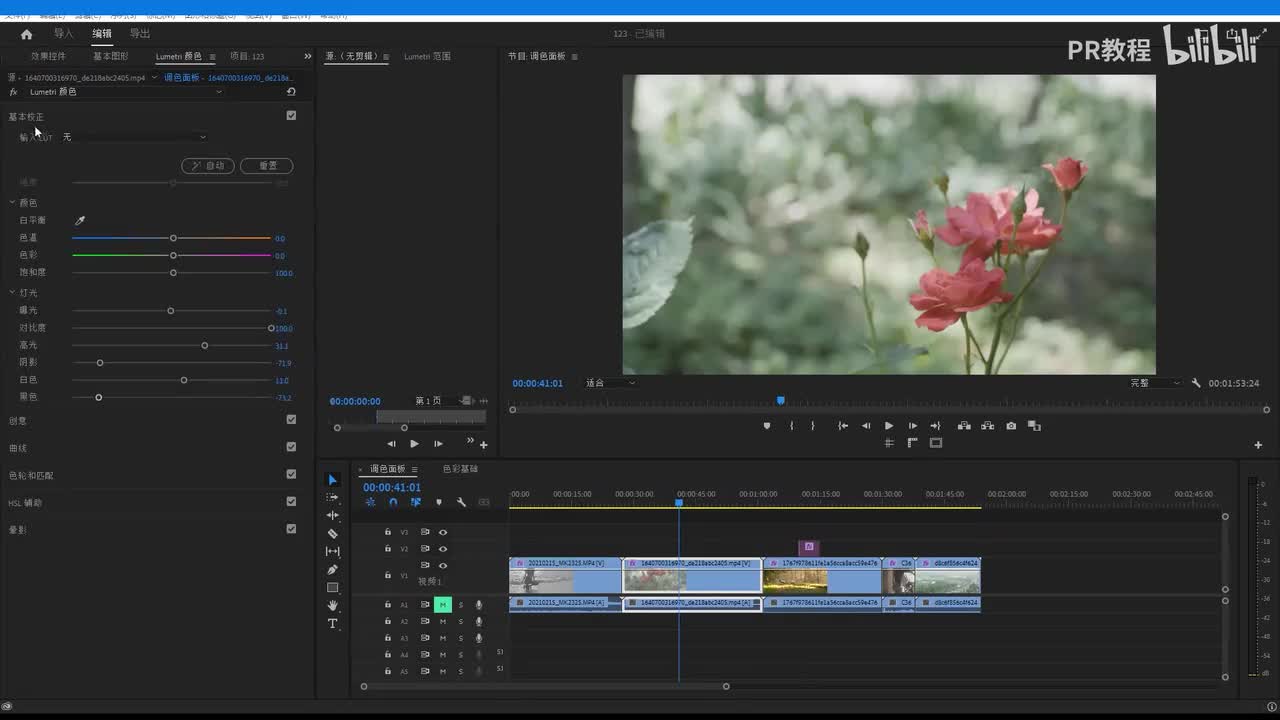1280x720 pixels.
Task: Open the 适合 zoom level dropdown
Action: pos(610,383)
